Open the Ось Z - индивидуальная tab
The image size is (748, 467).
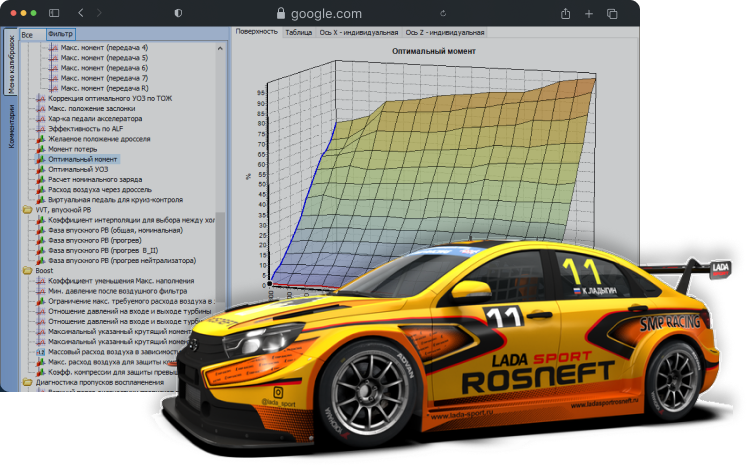click(445, 32)
